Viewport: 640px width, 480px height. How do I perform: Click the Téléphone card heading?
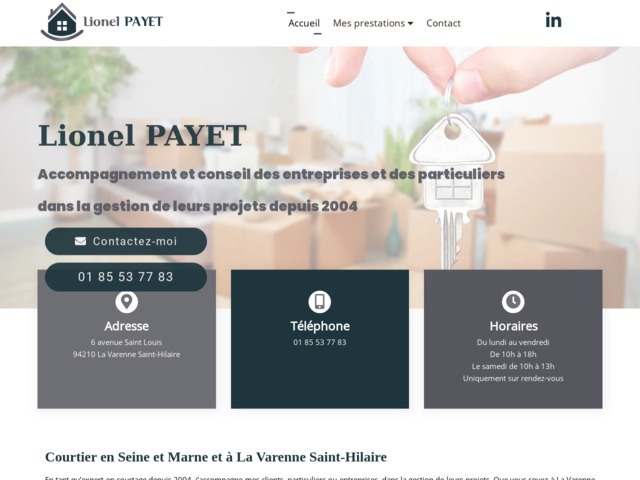(320, 326)
